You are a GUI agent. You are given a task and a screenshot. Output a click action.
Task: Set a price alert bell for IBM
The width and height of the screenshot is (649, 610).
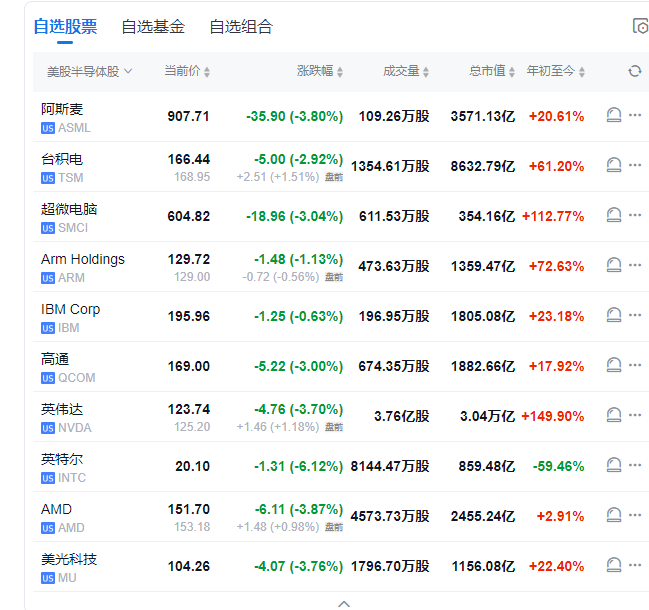click(614, 315)
